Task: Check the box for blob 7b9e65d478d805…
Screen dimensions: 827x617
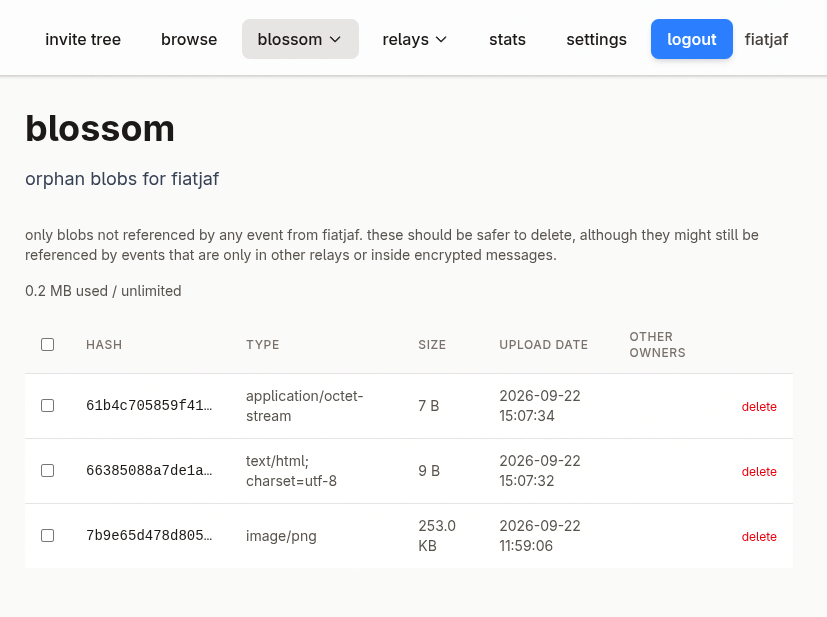Action: pyautogui.click(x=47, y=536)
